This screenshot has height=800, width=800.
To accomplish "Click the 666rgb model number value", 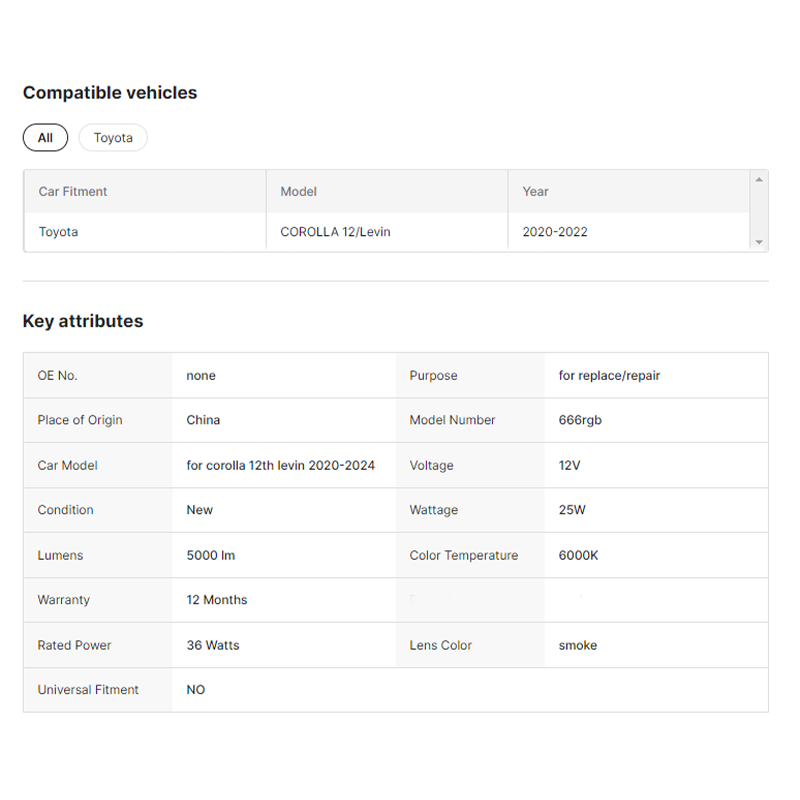I will coord(580,420).
